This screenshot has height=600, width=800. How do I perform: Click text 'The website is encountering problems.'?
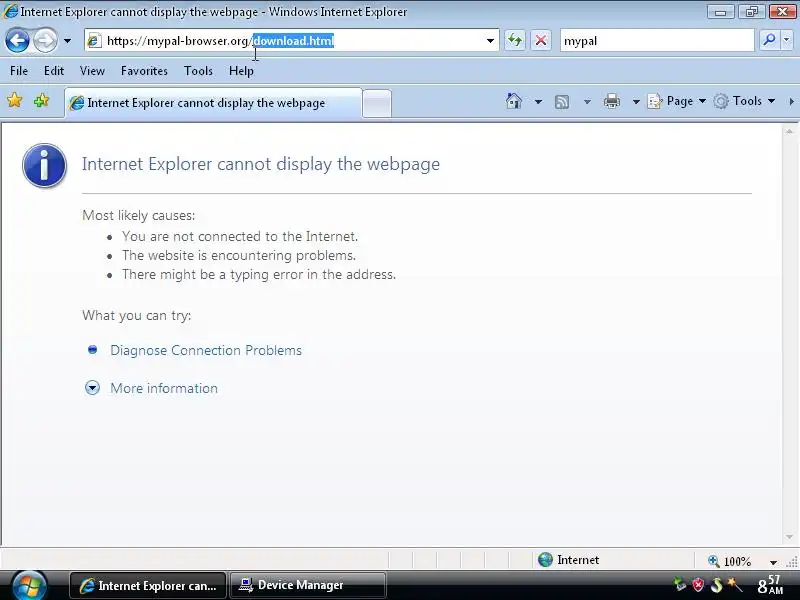[x=239, y=255]
